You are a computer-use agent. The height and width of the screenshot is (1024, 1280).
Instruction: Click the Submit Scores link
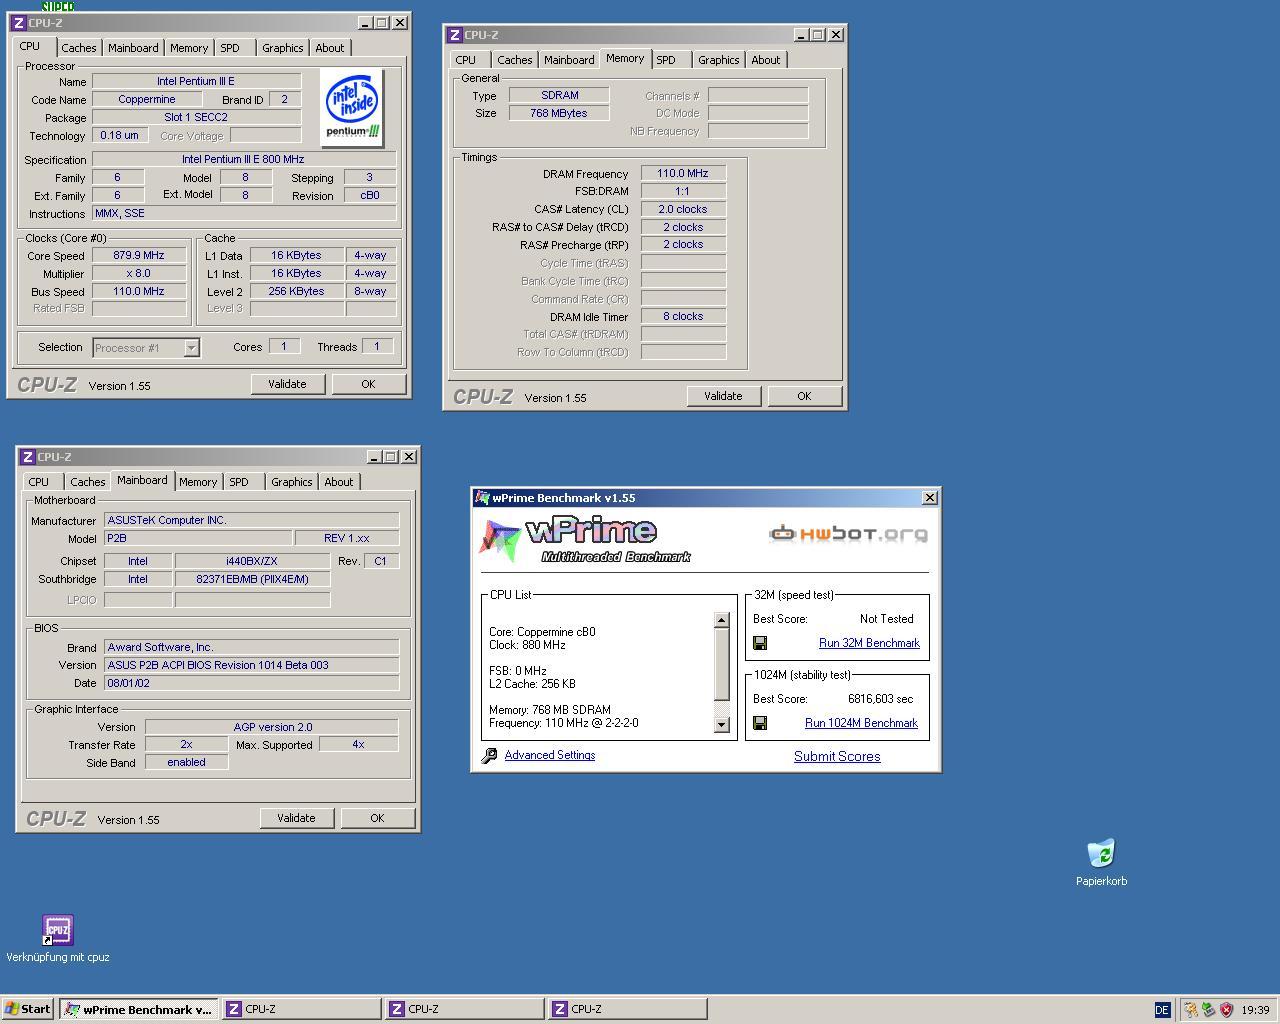click(837, 756)
